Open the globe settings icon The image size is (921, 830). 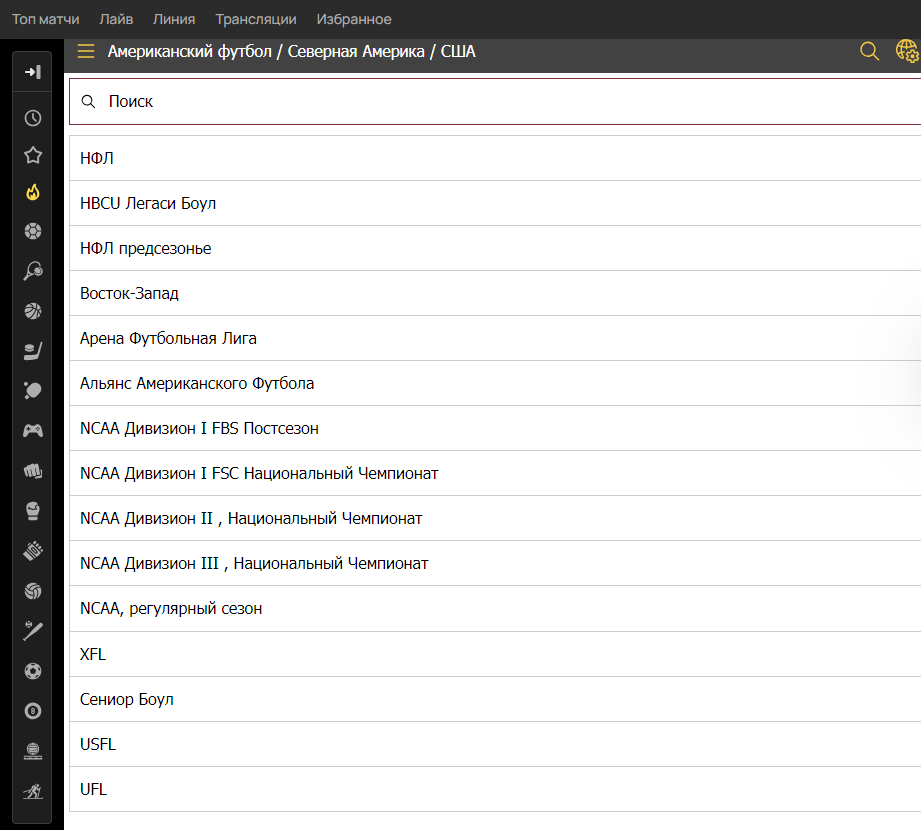tap(907, 51)
